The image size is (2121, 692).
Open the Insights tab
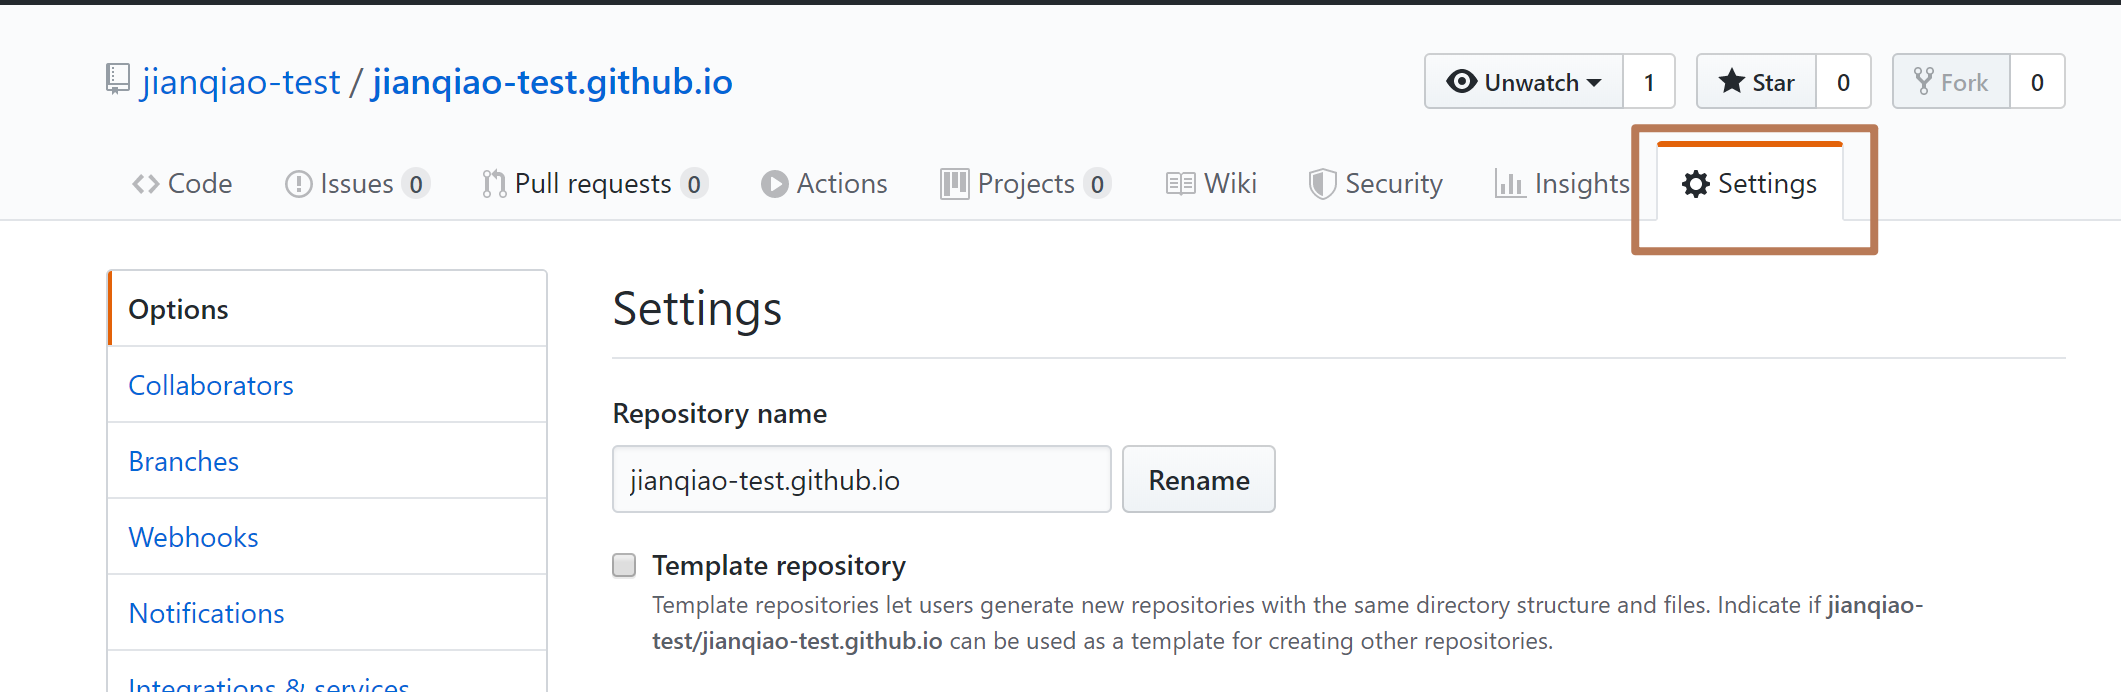pyautogui.click(x=1563, y=184)
